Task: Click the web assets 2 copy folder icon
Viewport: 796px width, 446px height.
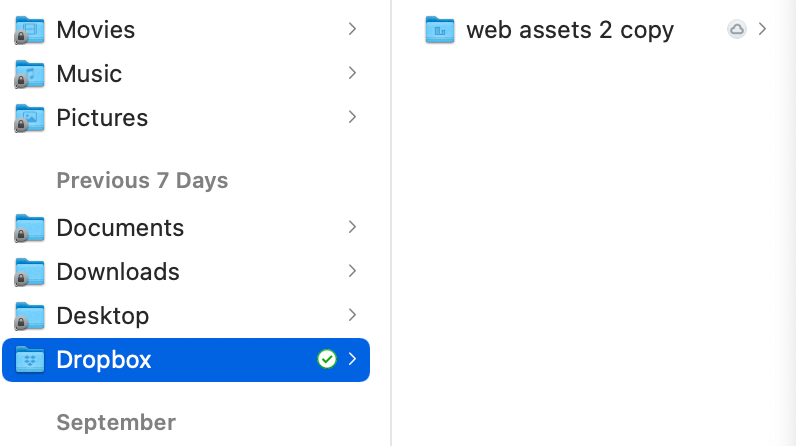Action: click(440, 30)
